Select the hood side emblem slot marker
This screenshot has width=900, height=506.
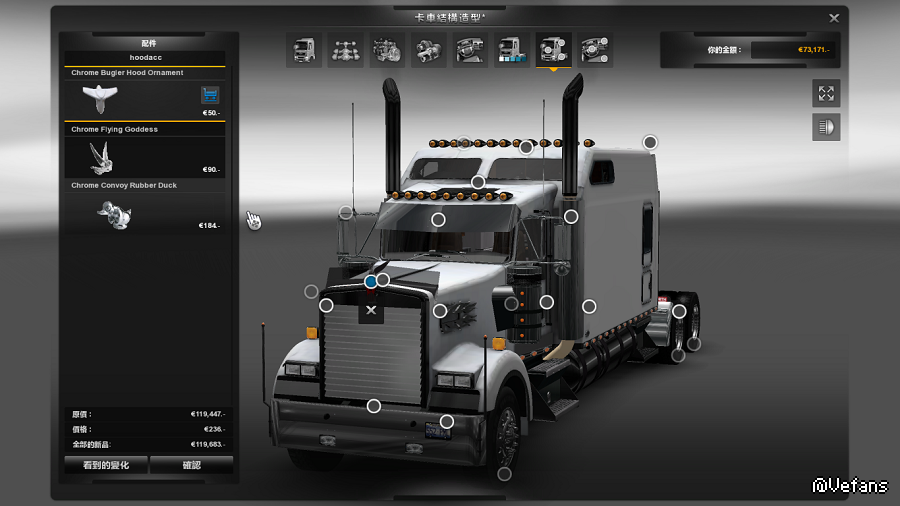coord(440,311)
